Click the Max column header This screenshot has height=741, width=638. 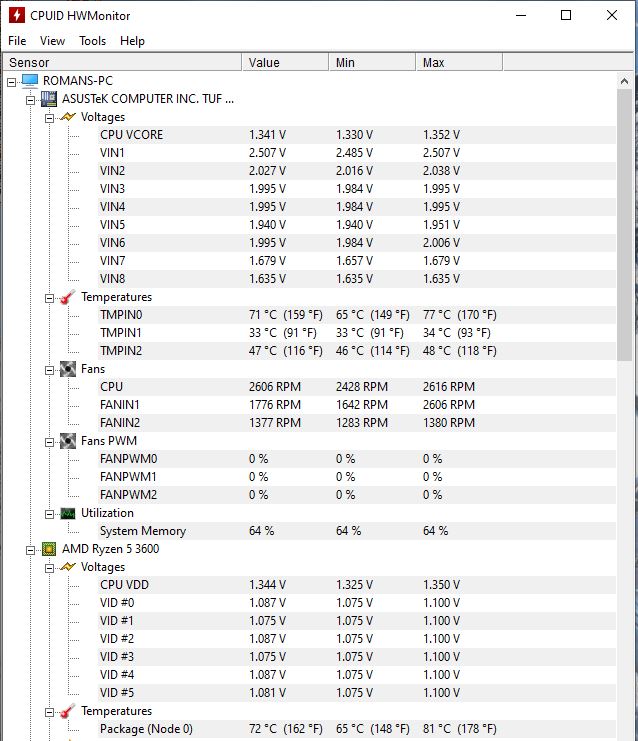point(459,62)
